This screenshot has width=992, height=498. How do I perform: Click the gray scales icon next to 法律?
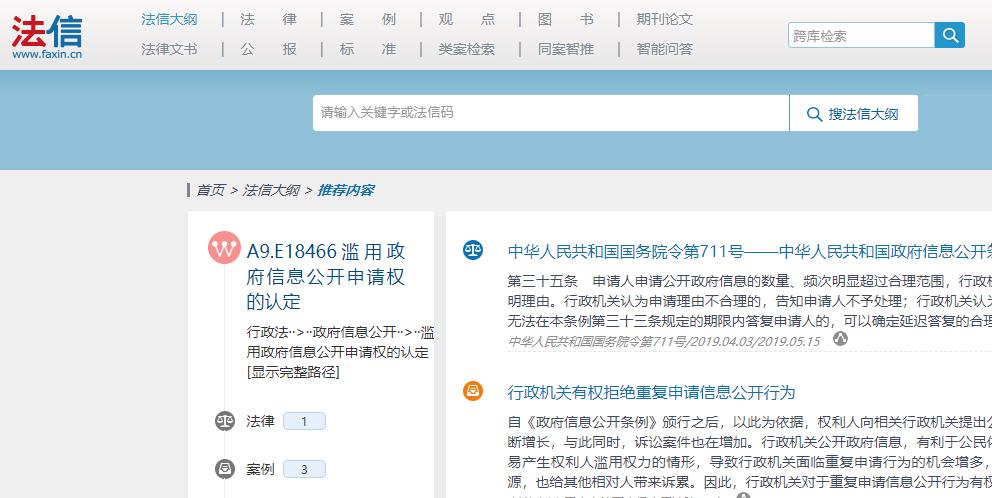[225, 421]
